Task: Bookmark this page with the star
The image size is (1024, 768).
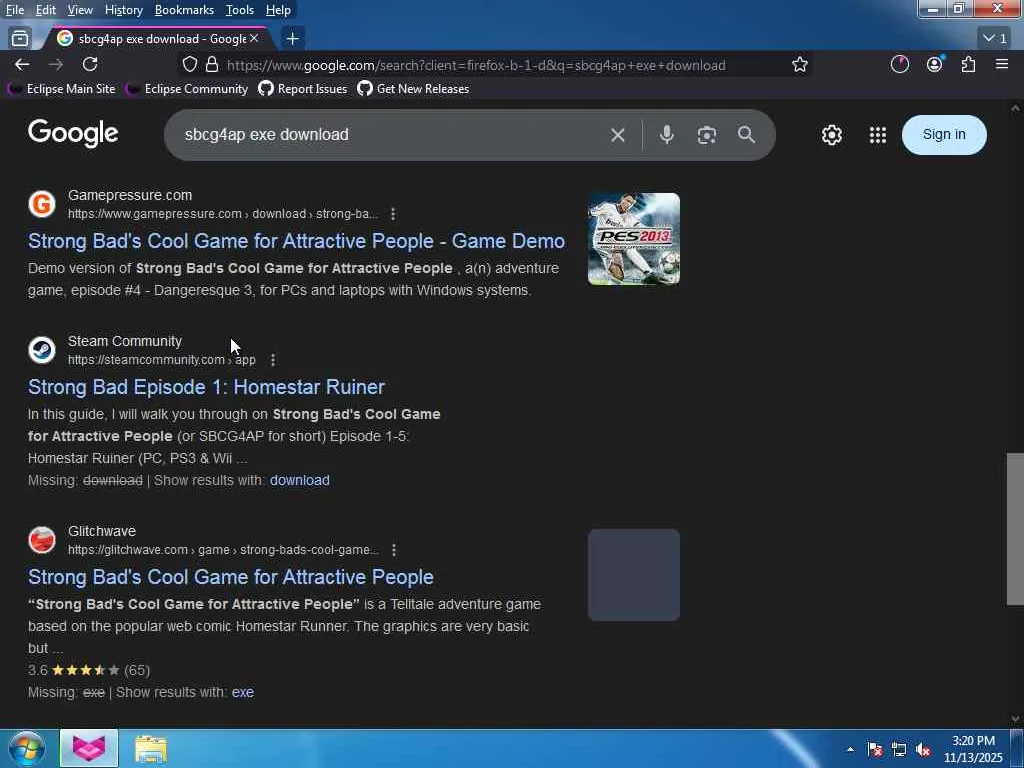Action: coord(800,65)
